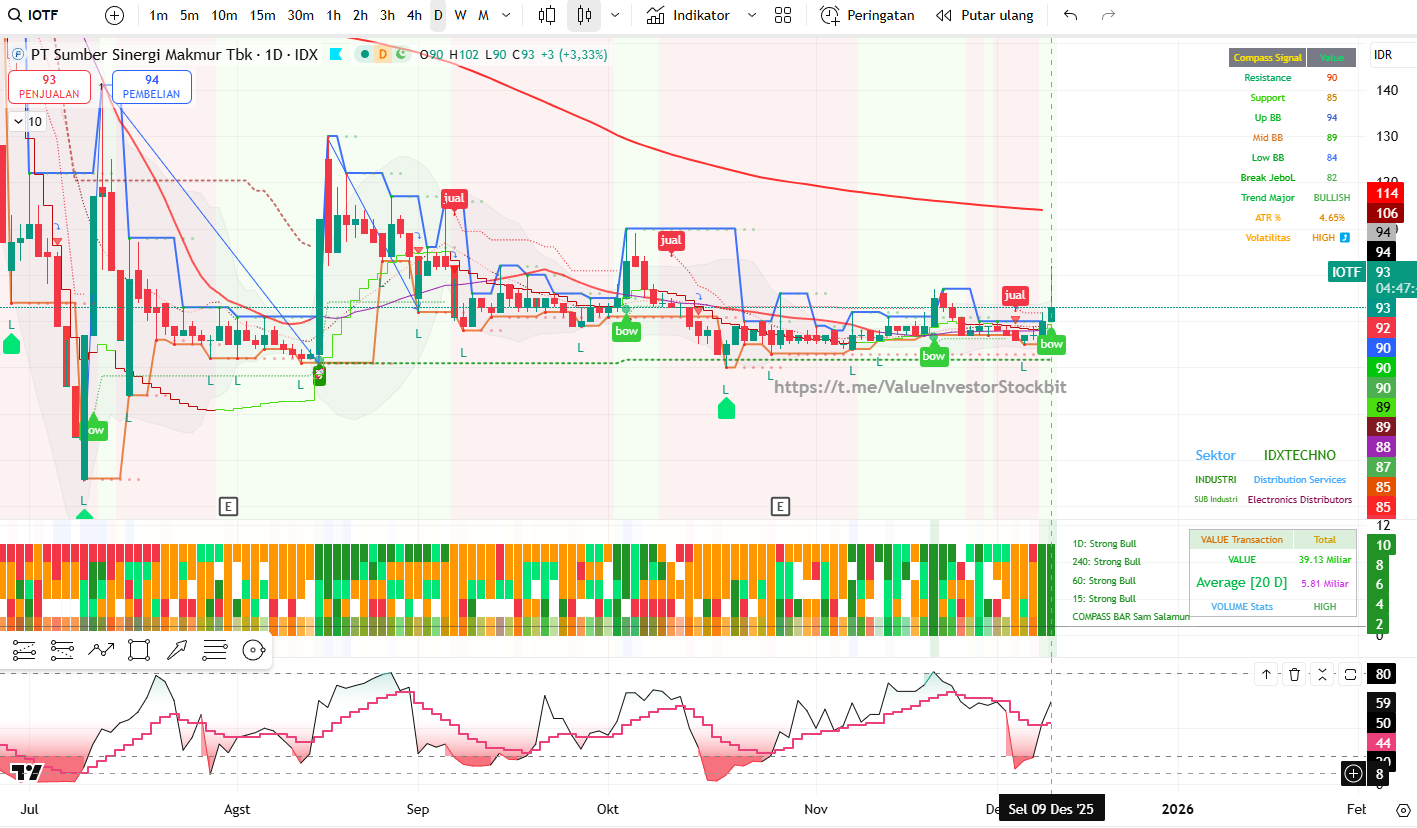Viewport: 1417px width, 828px height.
Task: Open the chart type dropdown arrow
Action: tap(614, 15)
